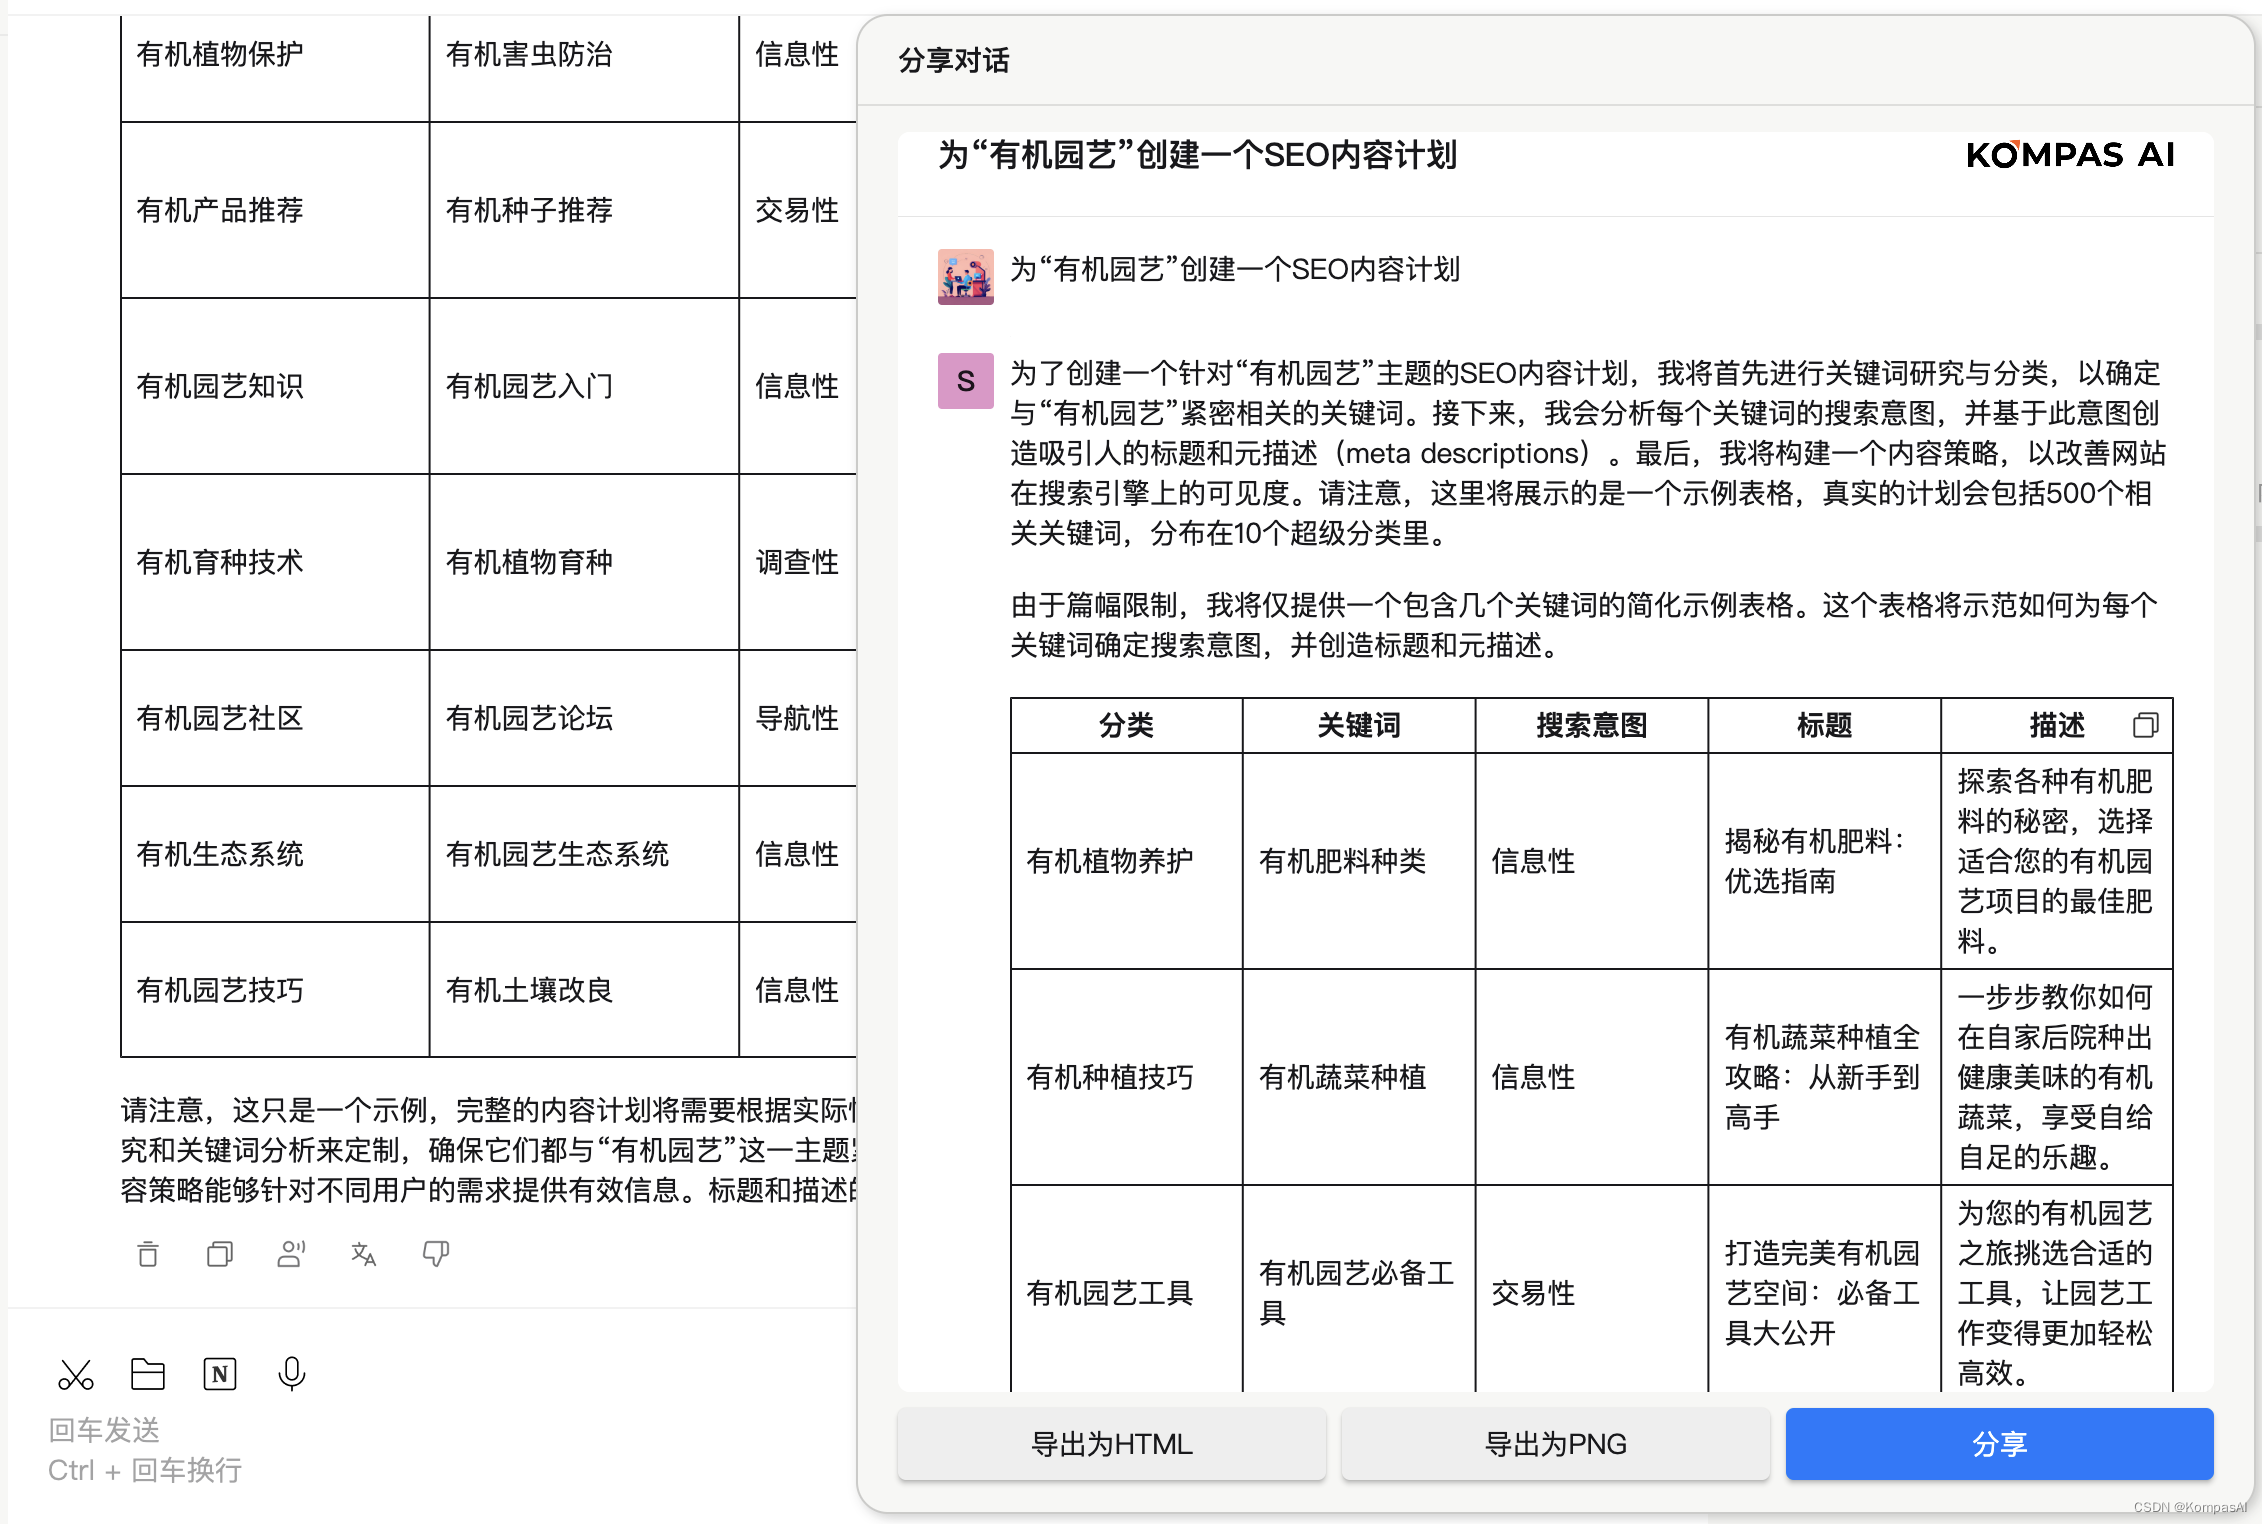Translate the reply with translate icon
This screenshot has height=1524, width=2262.
point(363,1253)
